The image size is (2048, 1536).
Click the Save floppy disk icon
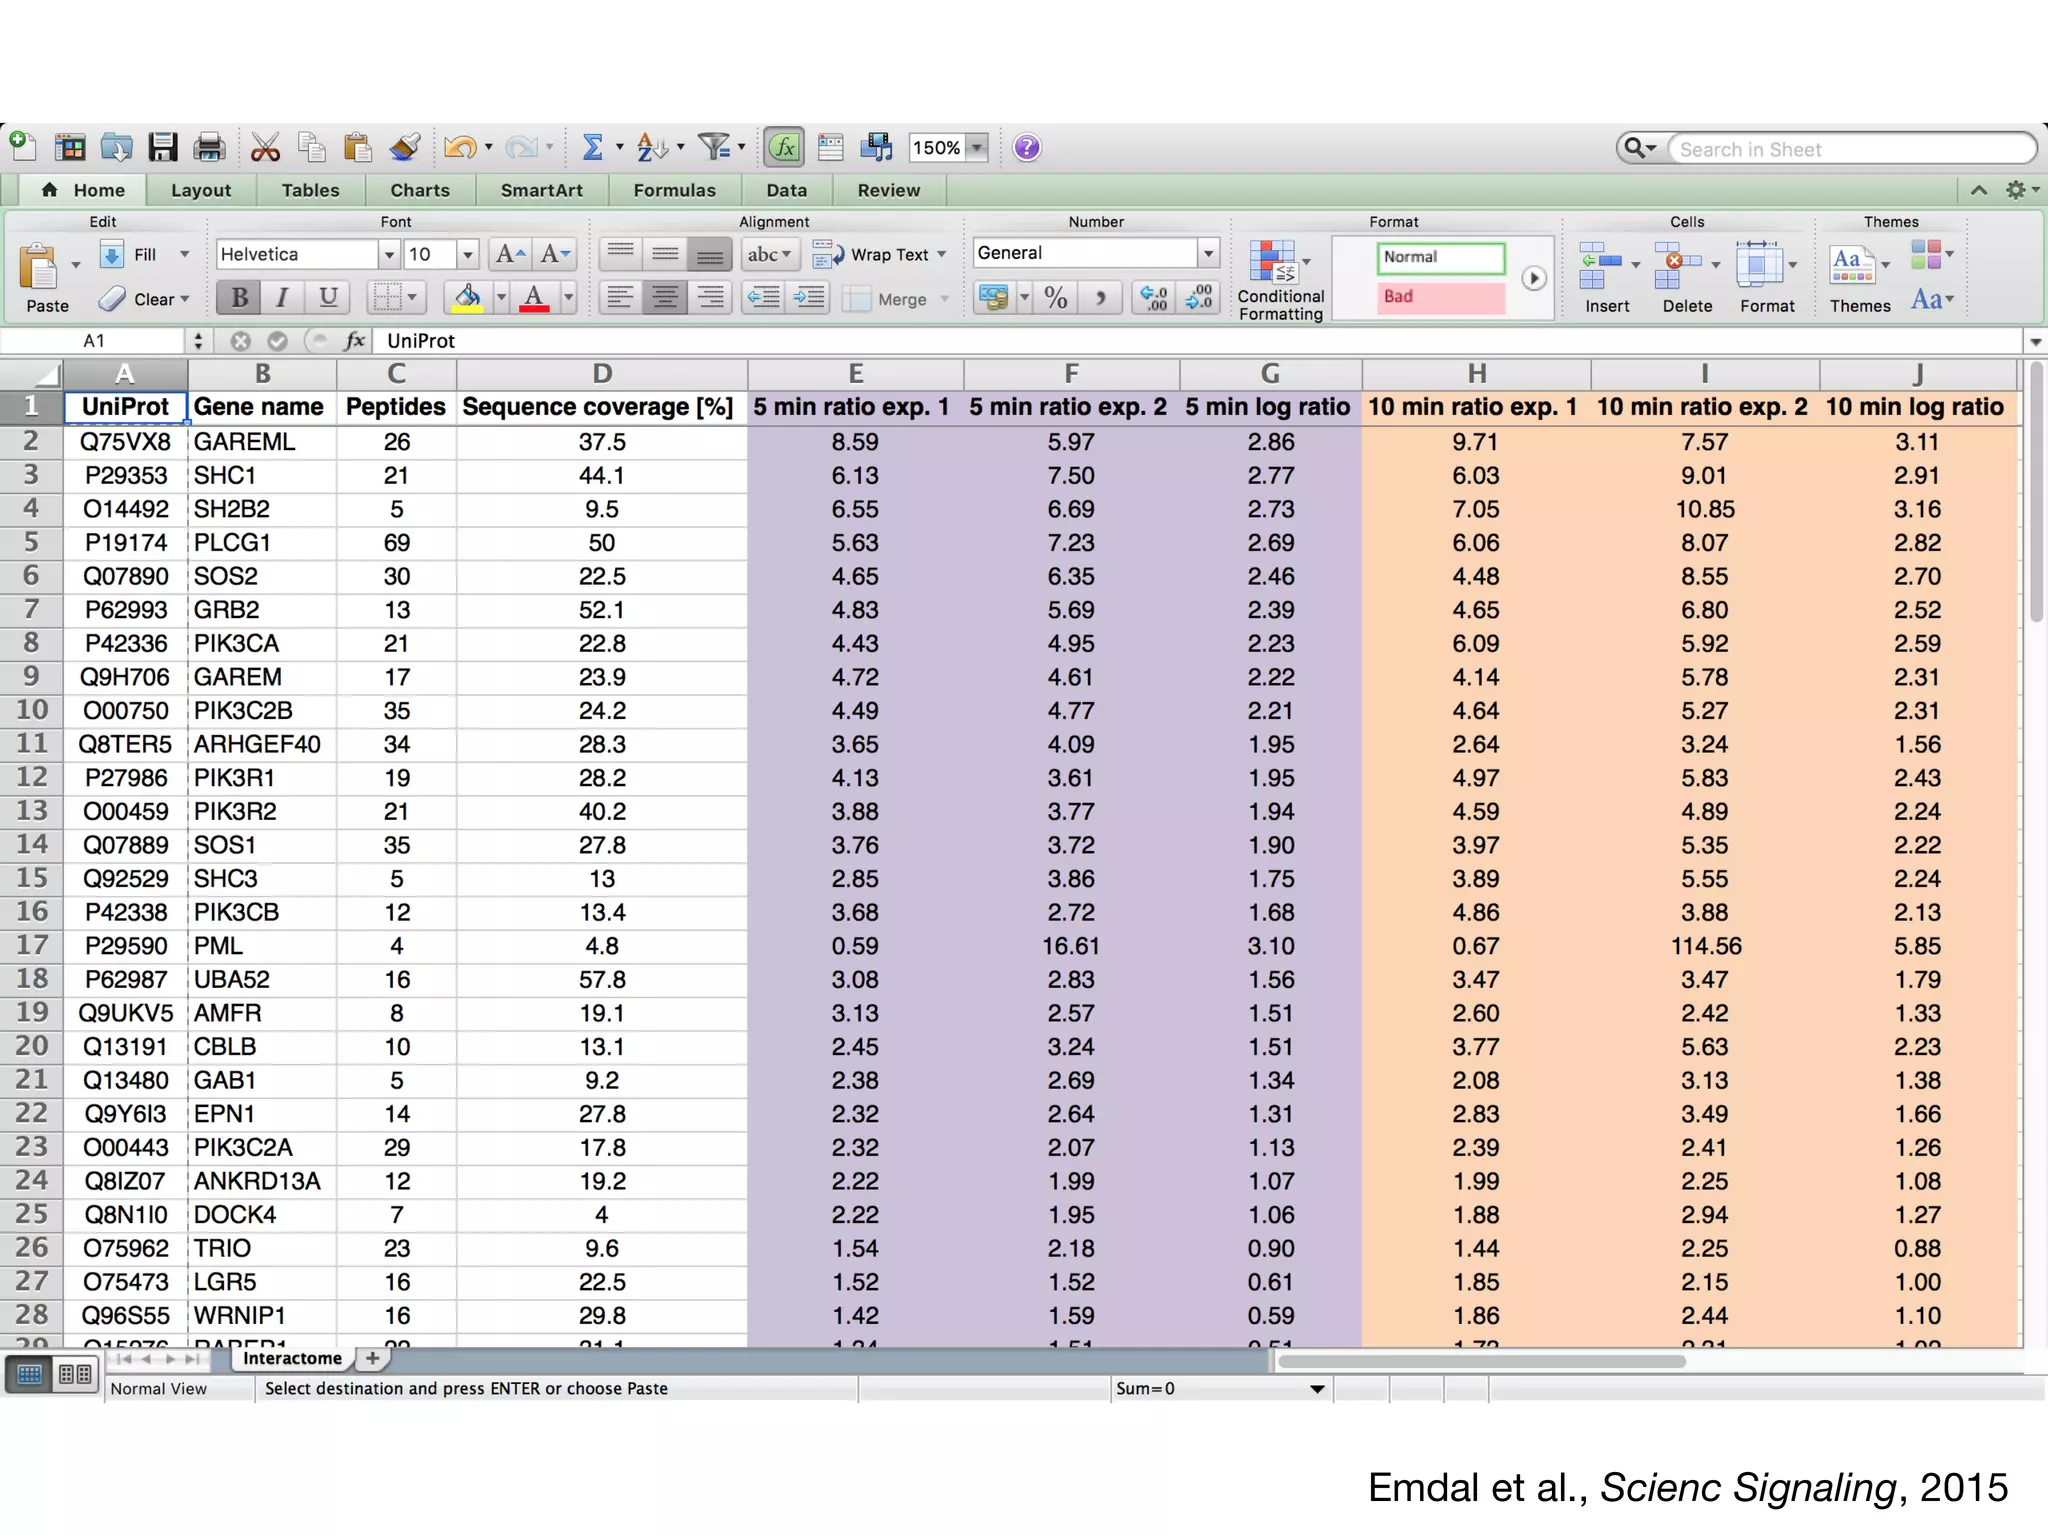[x=162, y=148]
